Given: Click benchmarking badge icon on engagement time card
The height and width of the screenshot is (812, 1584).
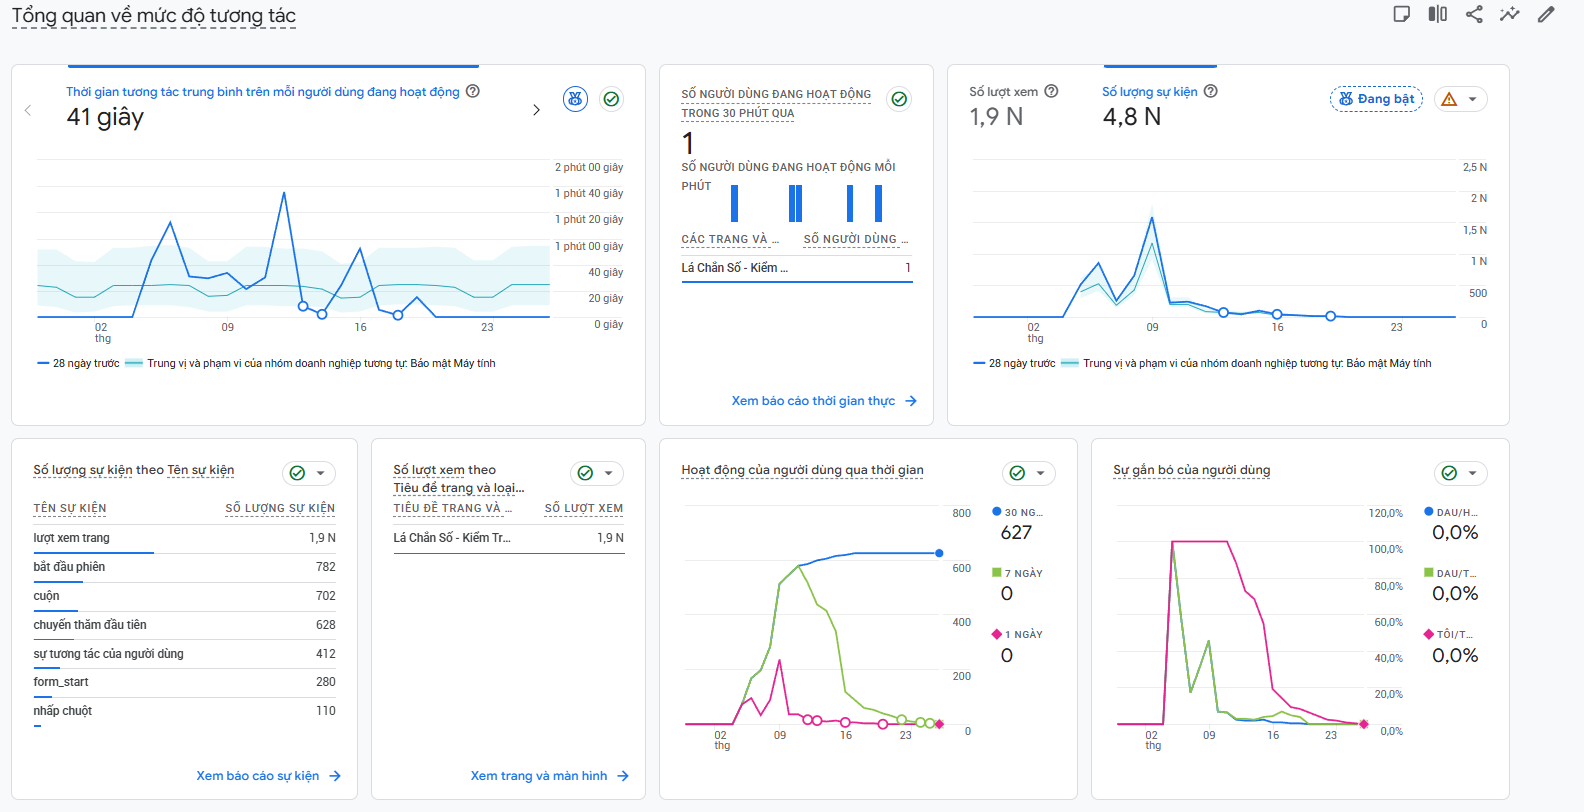Looking at the screenshot, I should point(575,99).
